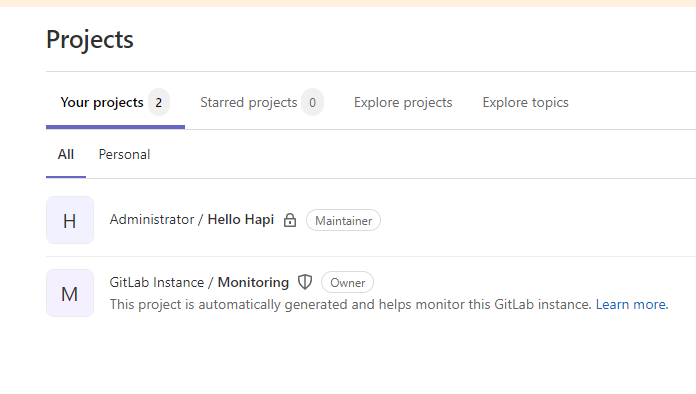
Task: Switch to the Starred projects tab
Action: click(x=262, y=102)
